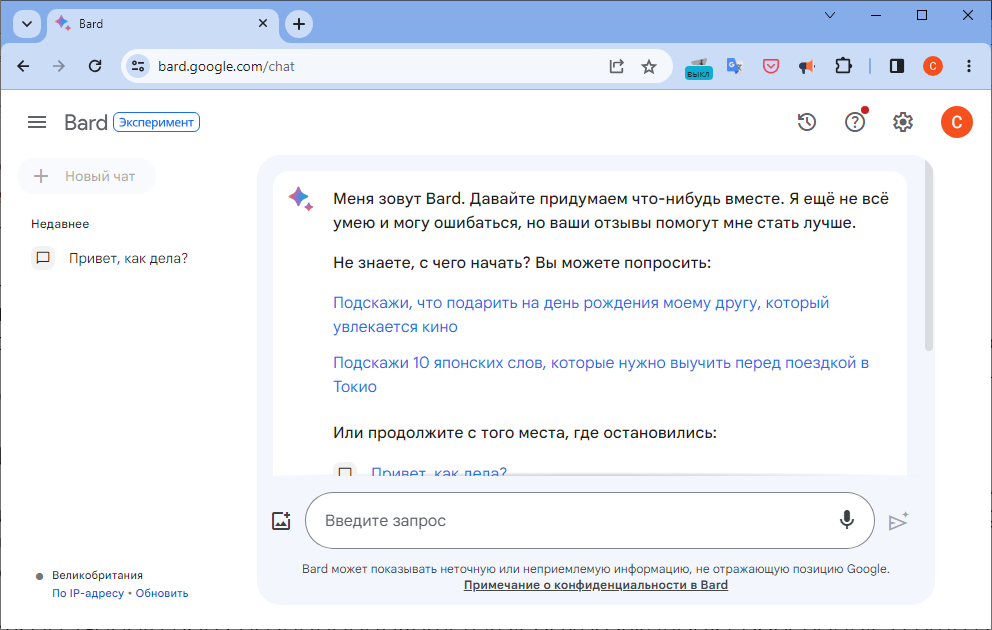The height and width of the screenshot is (630, 992).
Task: View site information icon in address bar
Action: pos(138,66)
